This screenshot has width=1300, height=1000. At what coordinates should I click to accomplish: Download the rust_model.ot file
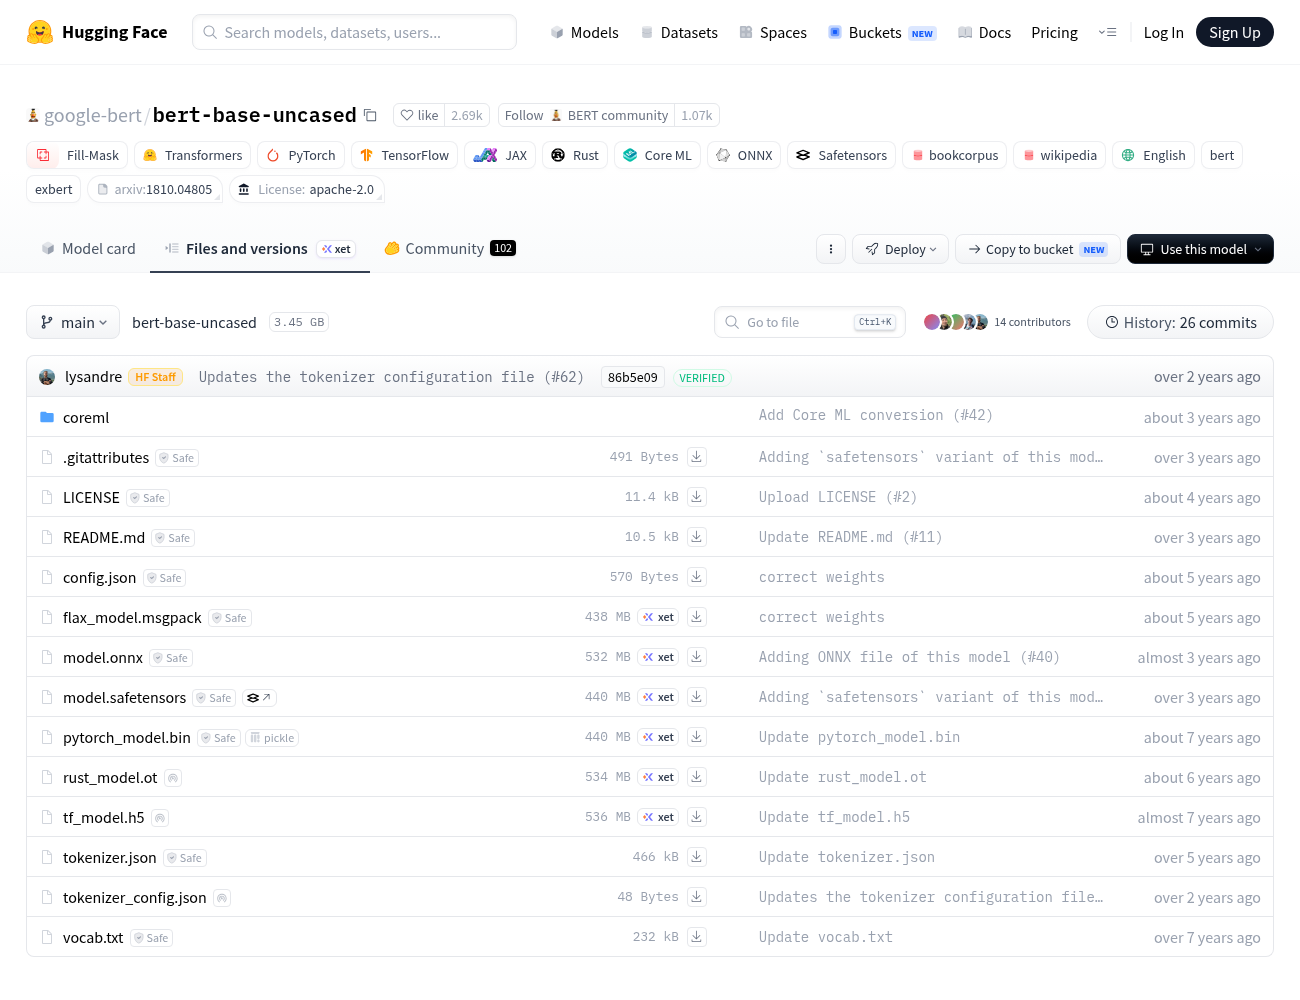point(697,777)
